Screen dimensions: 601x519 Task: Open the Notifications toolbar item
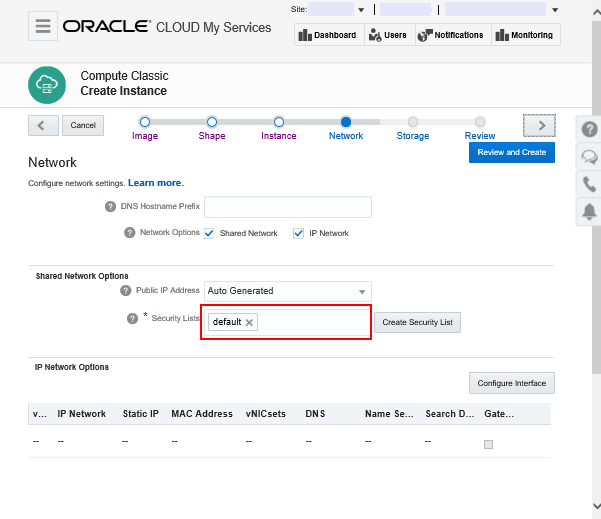[452, 35]
